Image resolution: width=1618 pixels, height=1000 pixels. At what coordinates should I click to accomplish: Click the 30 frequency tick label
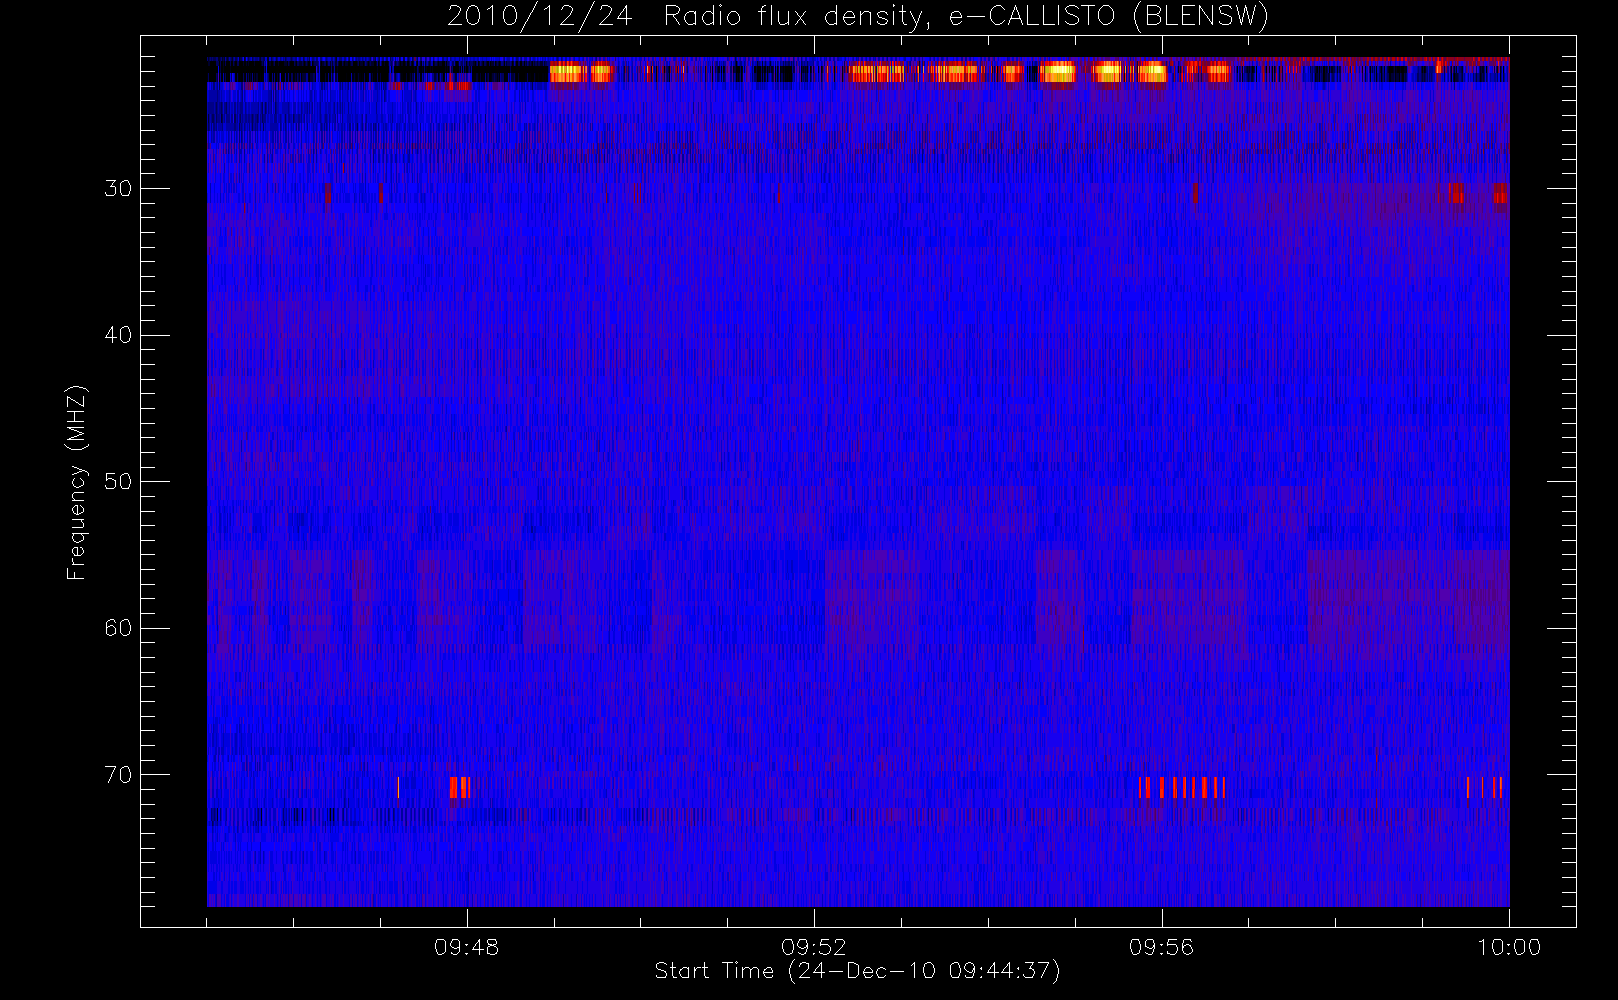click(x=118, y=189)
